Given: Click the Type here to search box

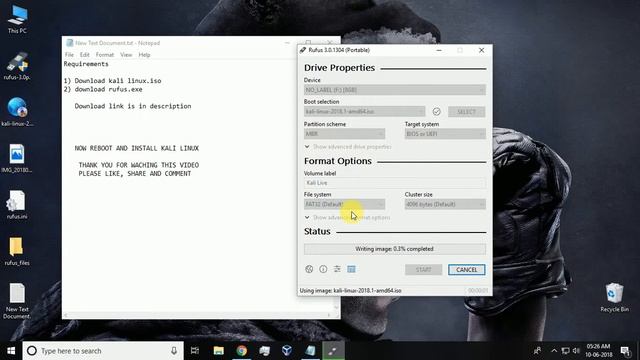Looking at the screenshot, I should point(103,351).
